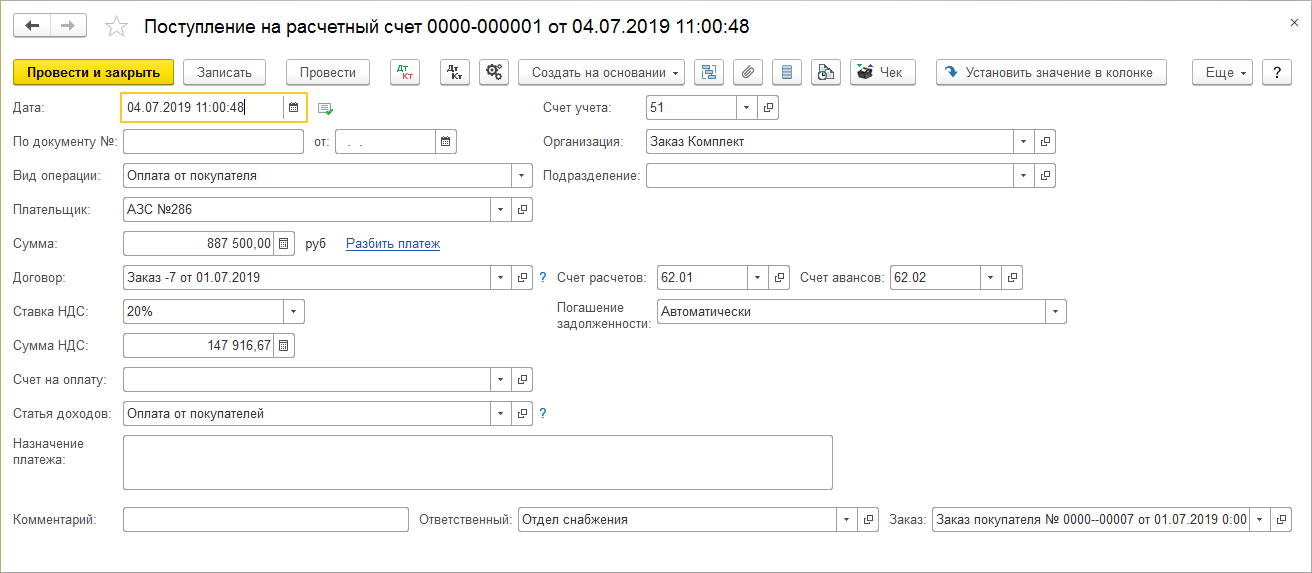Open black Дт/Кт register entries icon
This screenshot has height=573, width=1312.
tap(455, 72)
